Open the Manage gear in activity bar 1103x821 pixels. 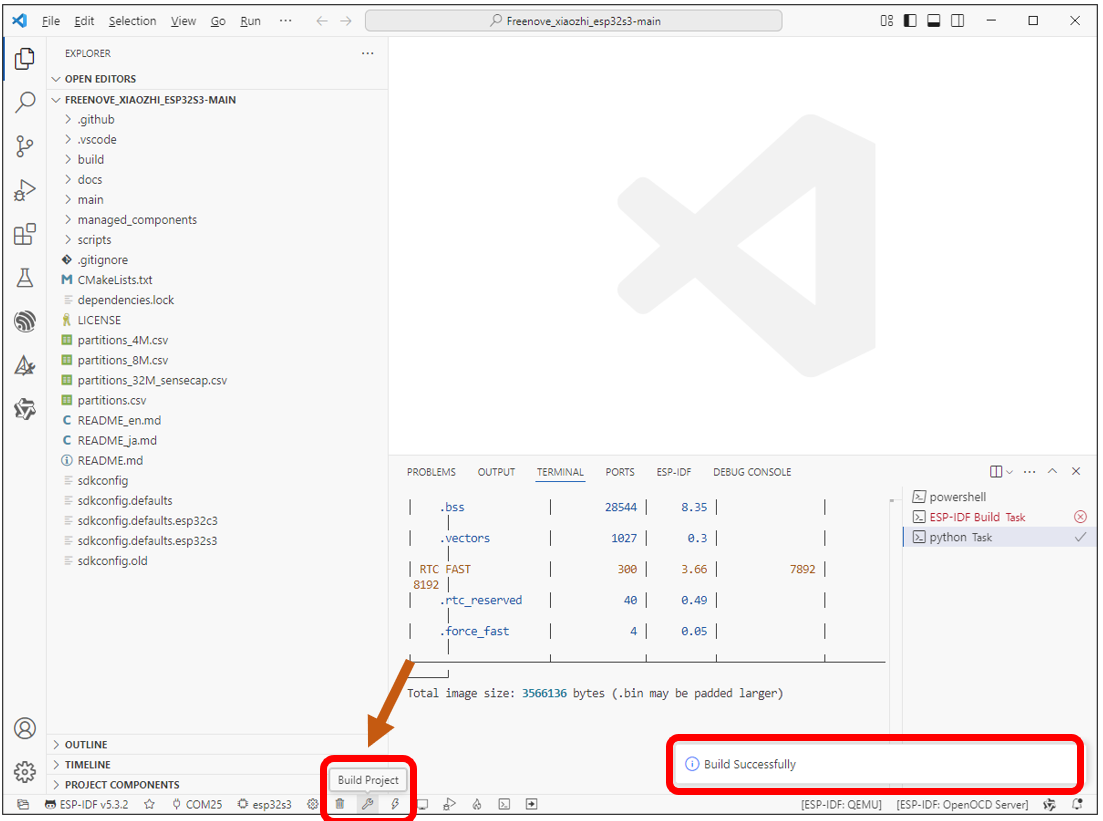tap(25, 772)
